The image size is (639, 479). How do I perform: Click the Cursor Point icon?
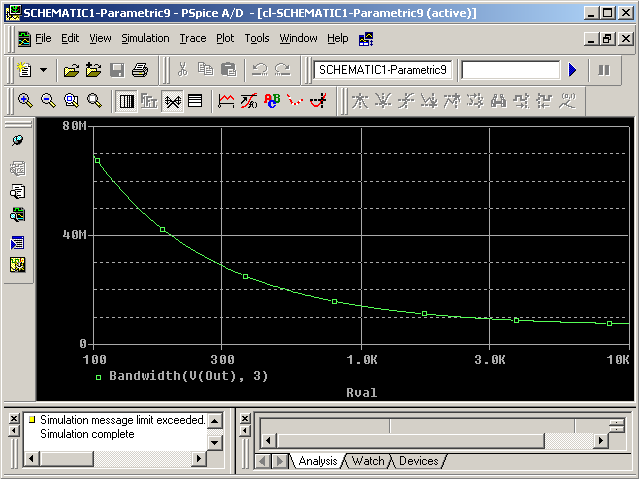click(x=475, y=101)
